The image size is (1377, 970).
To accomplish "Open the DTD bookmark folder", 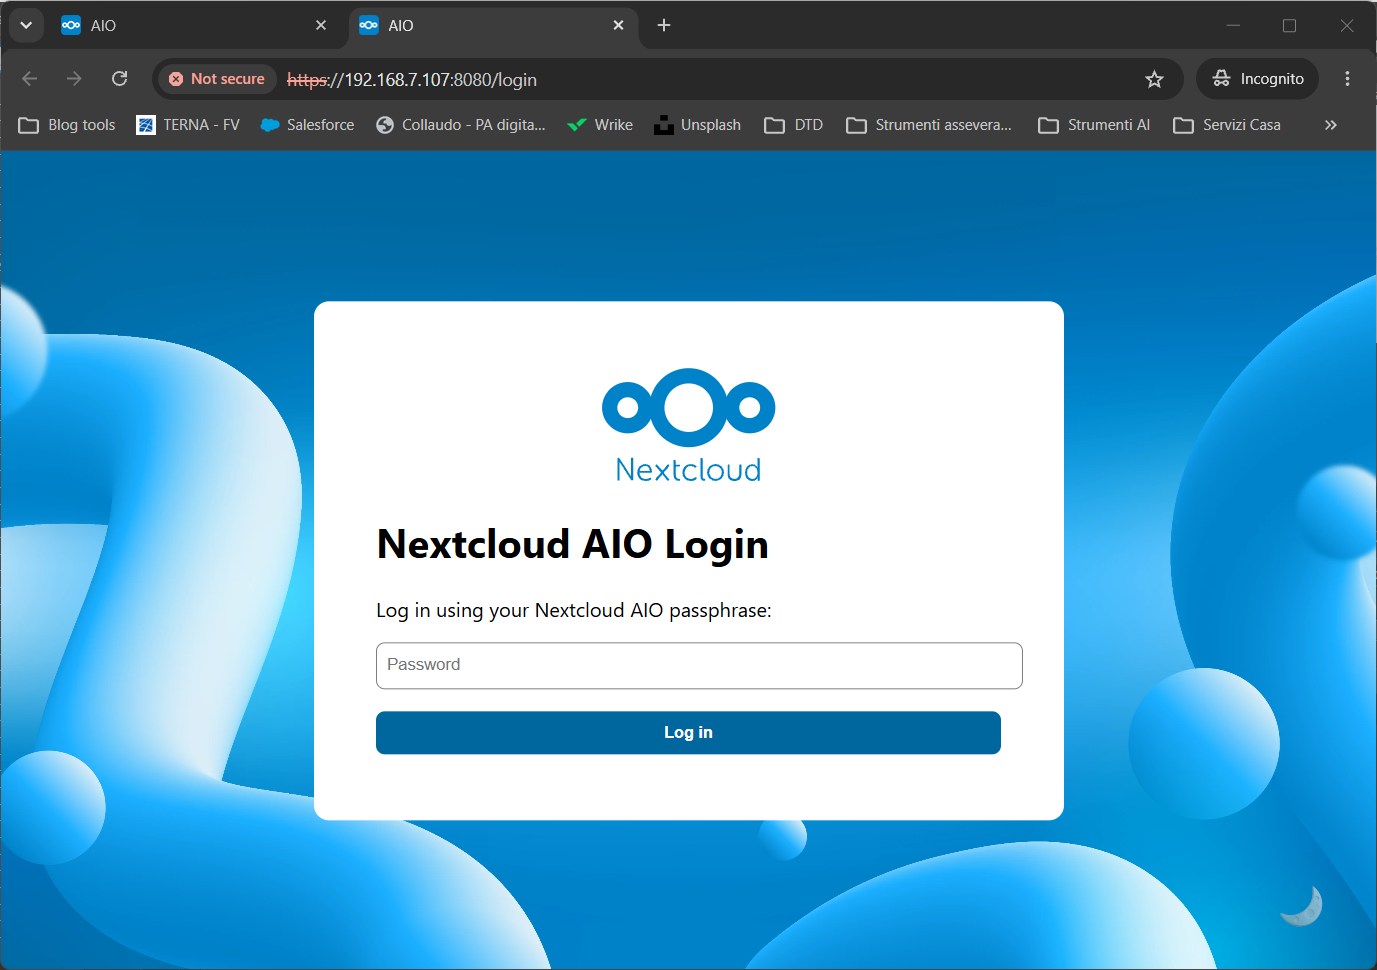I will pyautogui.click(x=794, y=125).
